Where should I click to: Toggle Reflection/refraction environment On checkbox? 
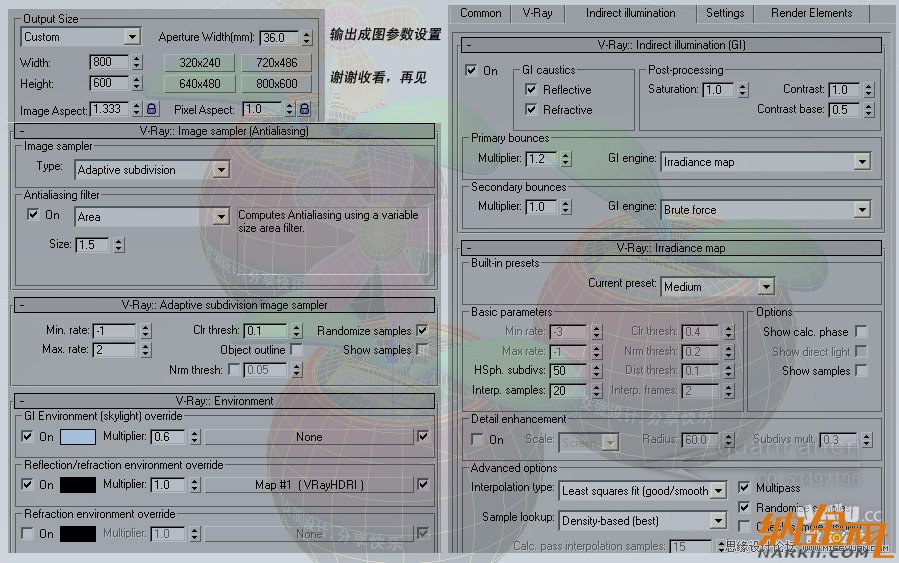[27, 484]
